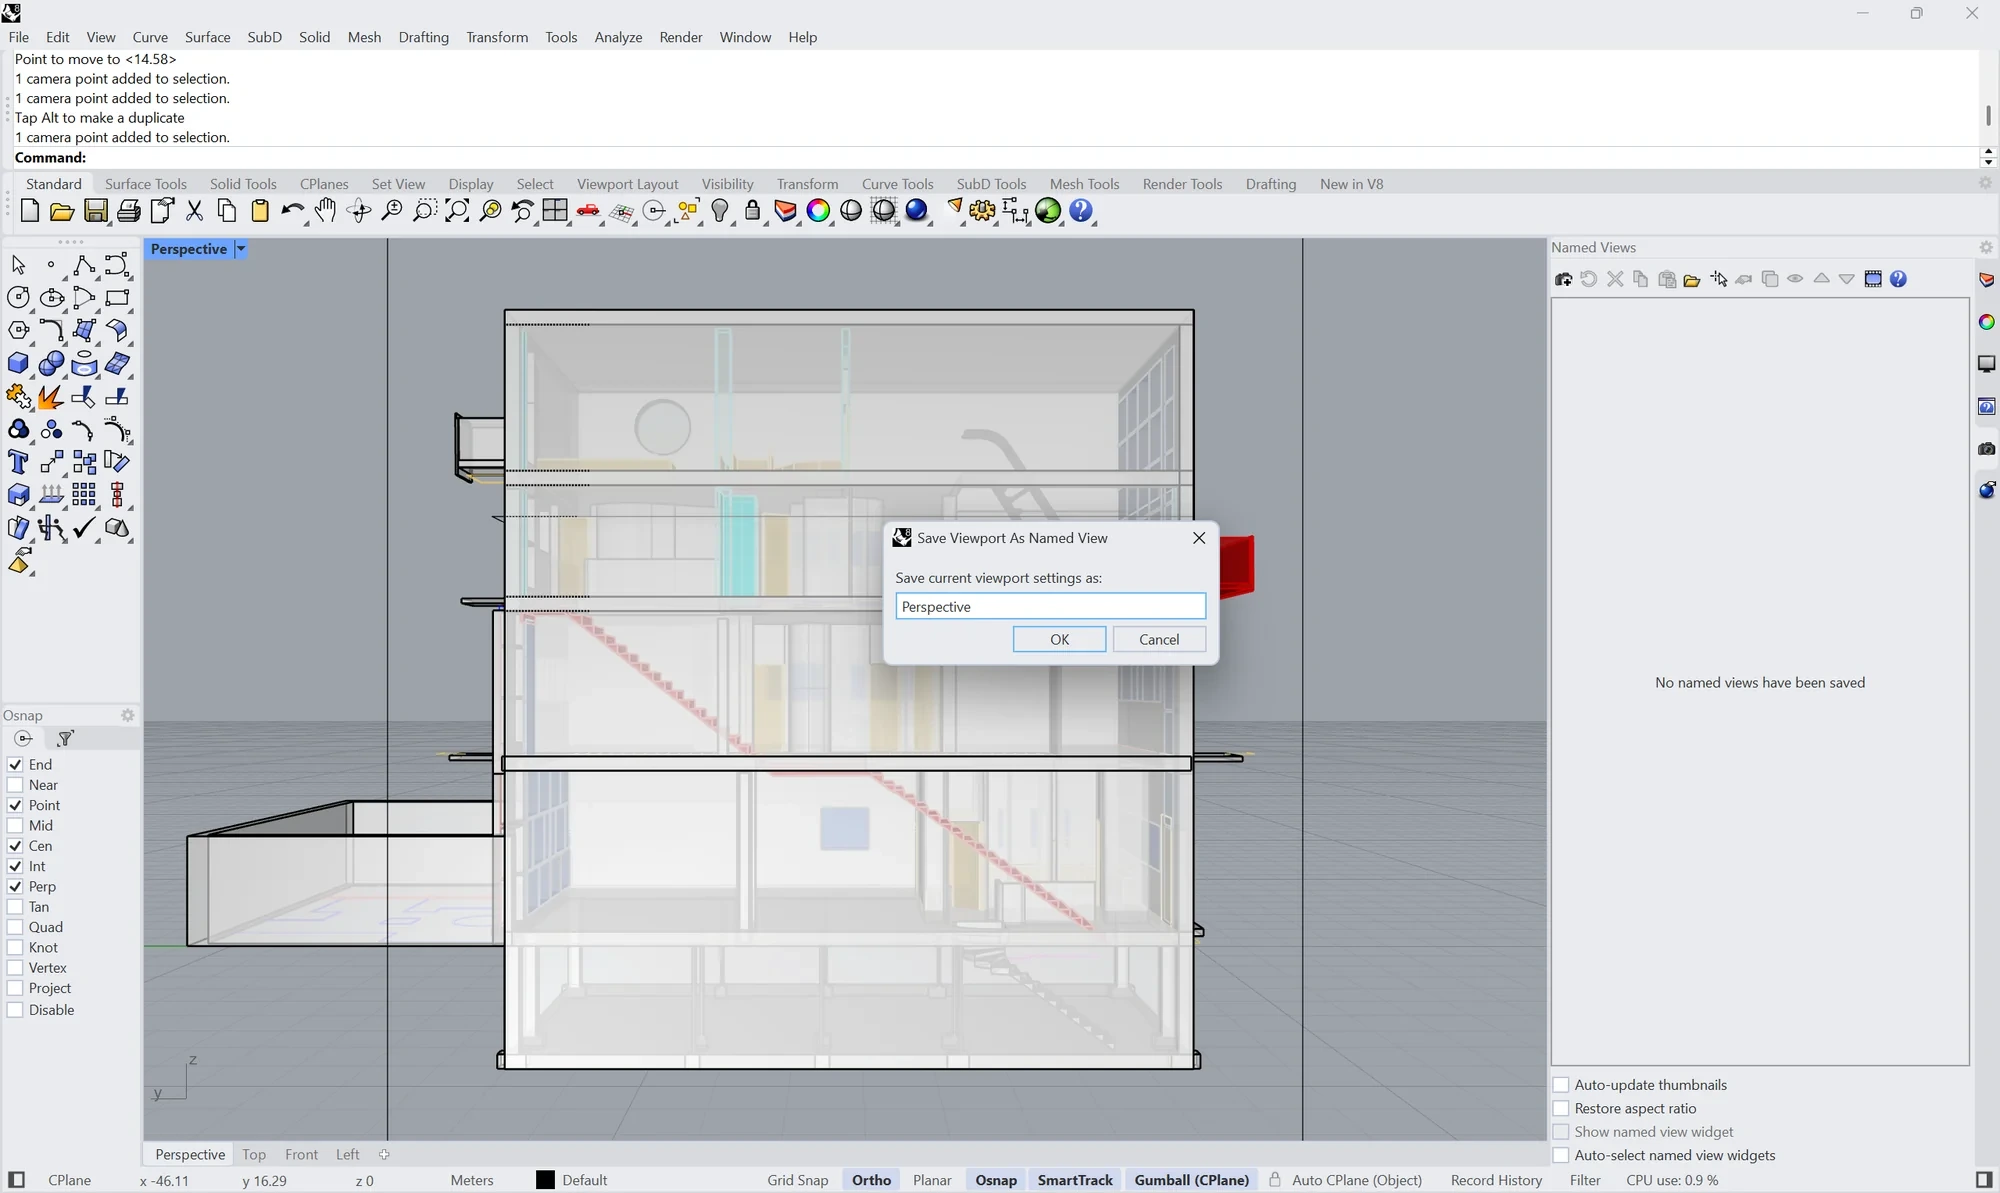
Task: Open the Default layer selector in status bar
Action: 584,1180
